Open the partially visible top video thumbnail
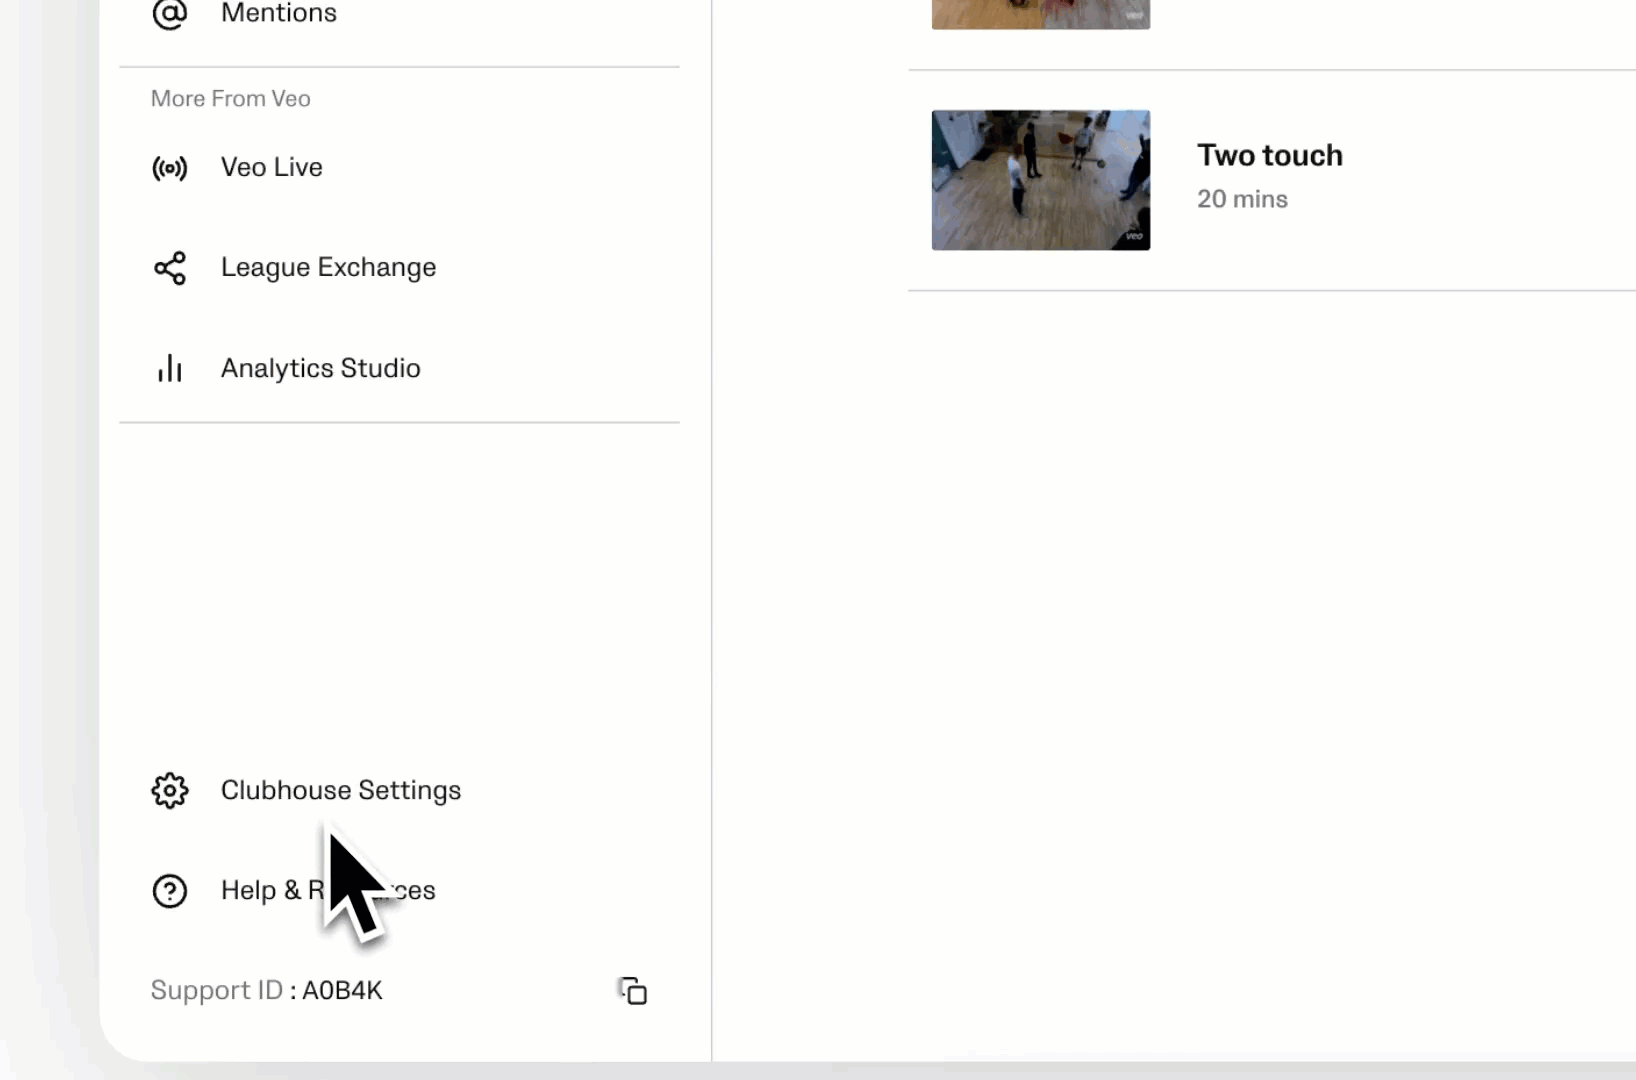1636x1080 pixels. 1040,14
